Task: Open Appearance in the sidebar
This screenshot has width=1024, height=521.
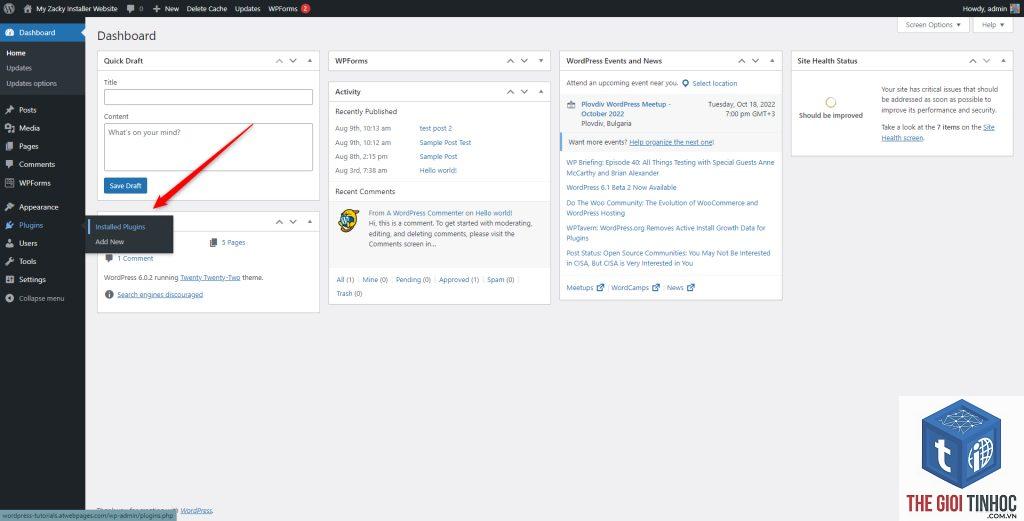Action: coord(38,207)
